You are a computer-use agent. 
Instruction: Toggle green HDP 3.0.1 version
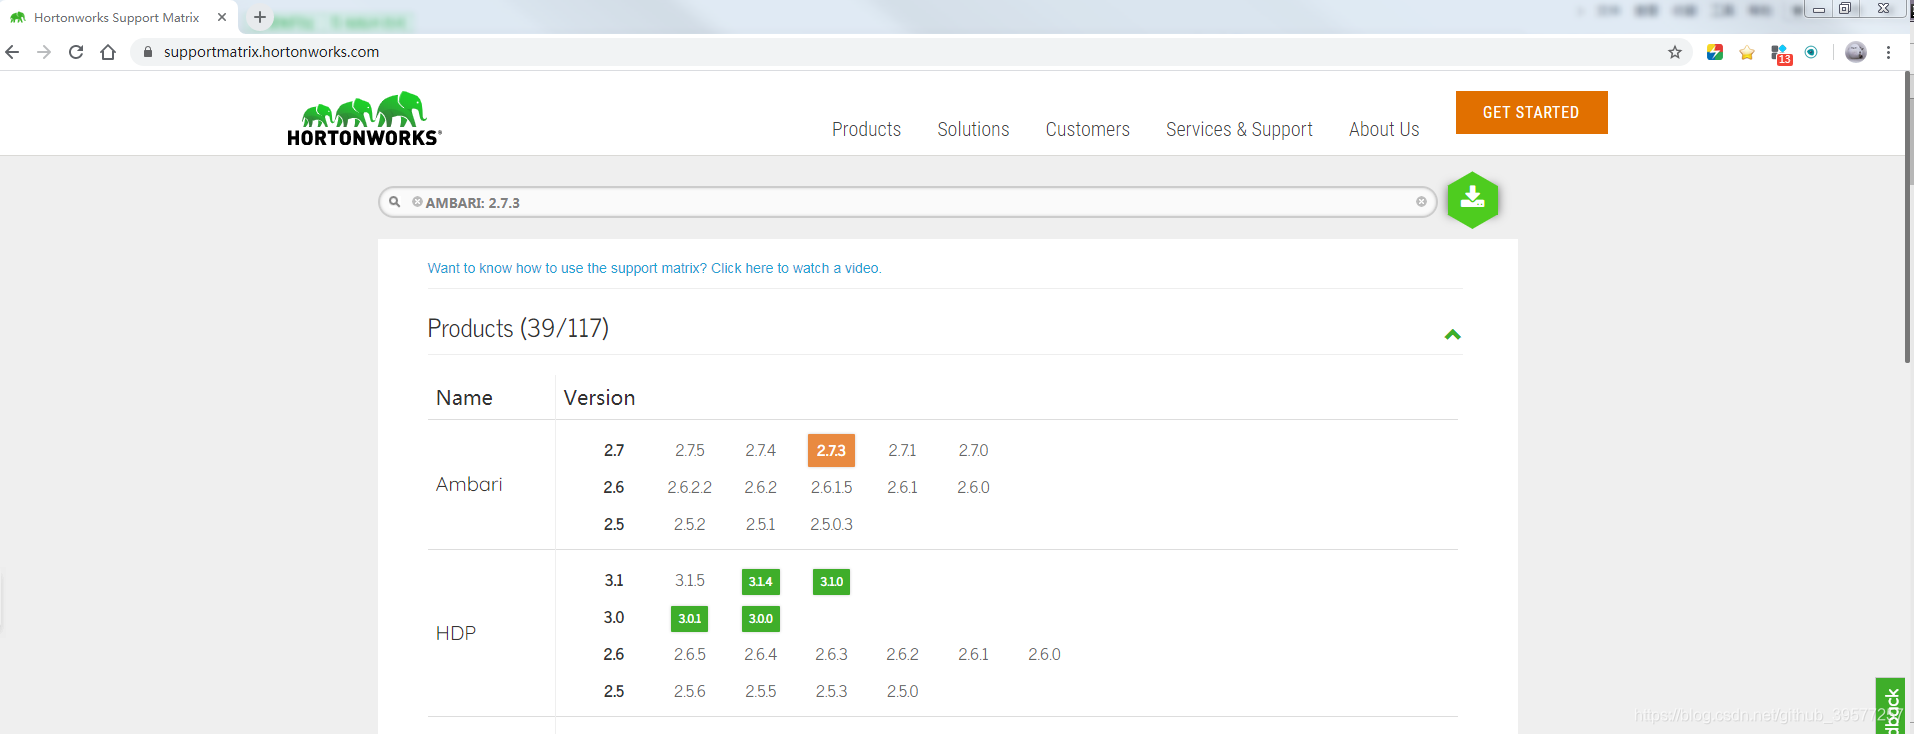click(689, 618)
